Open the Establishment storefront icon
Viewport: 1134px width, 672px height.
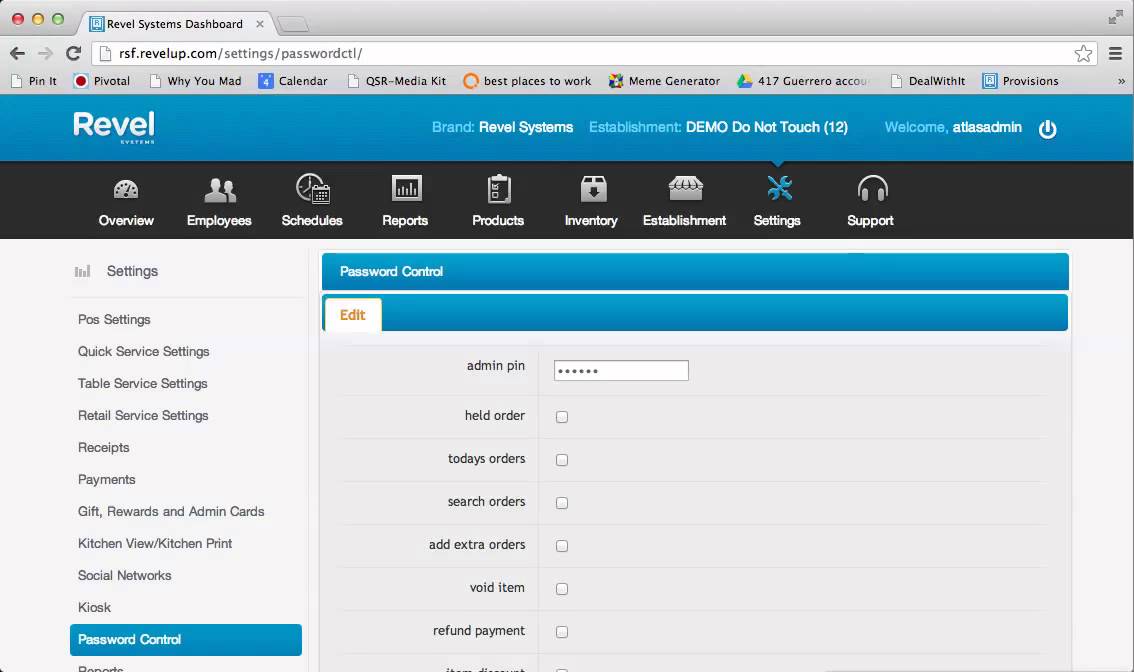685,188
